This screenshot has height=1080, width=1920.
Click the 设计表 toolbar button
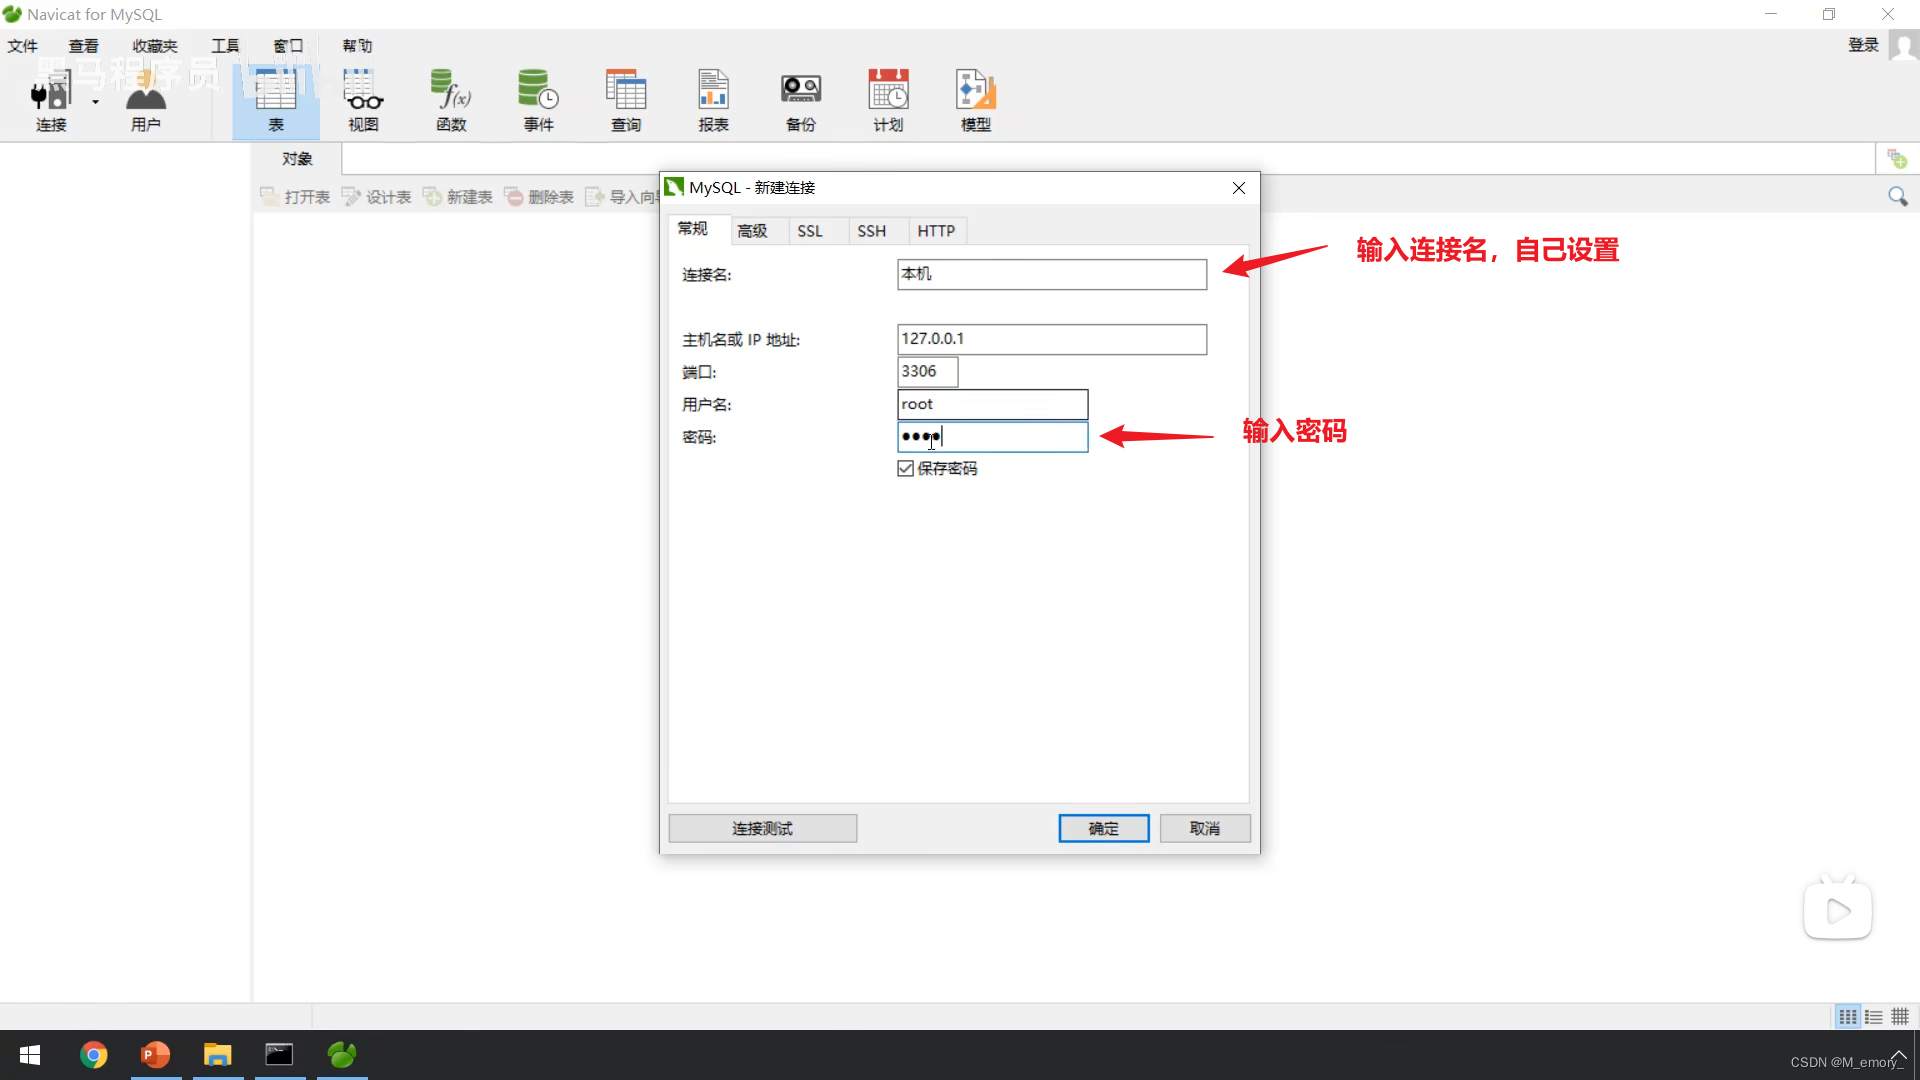[x=377, y=197]
